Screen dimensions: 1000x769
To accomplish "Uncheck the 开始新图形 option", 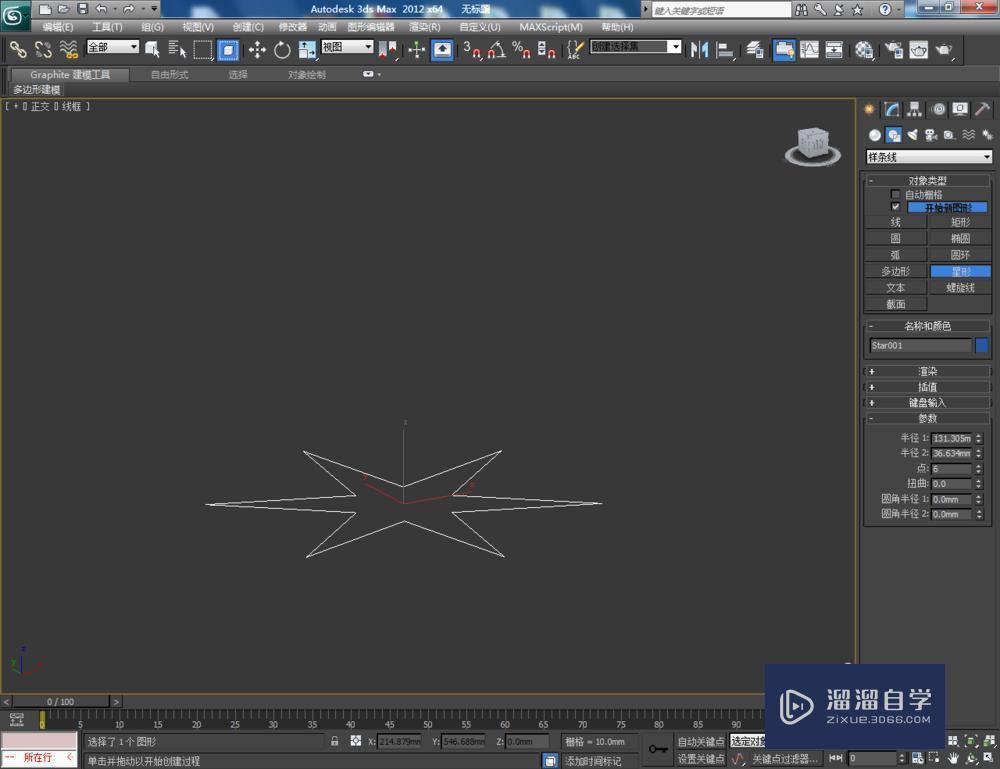I will coord(896,206).
